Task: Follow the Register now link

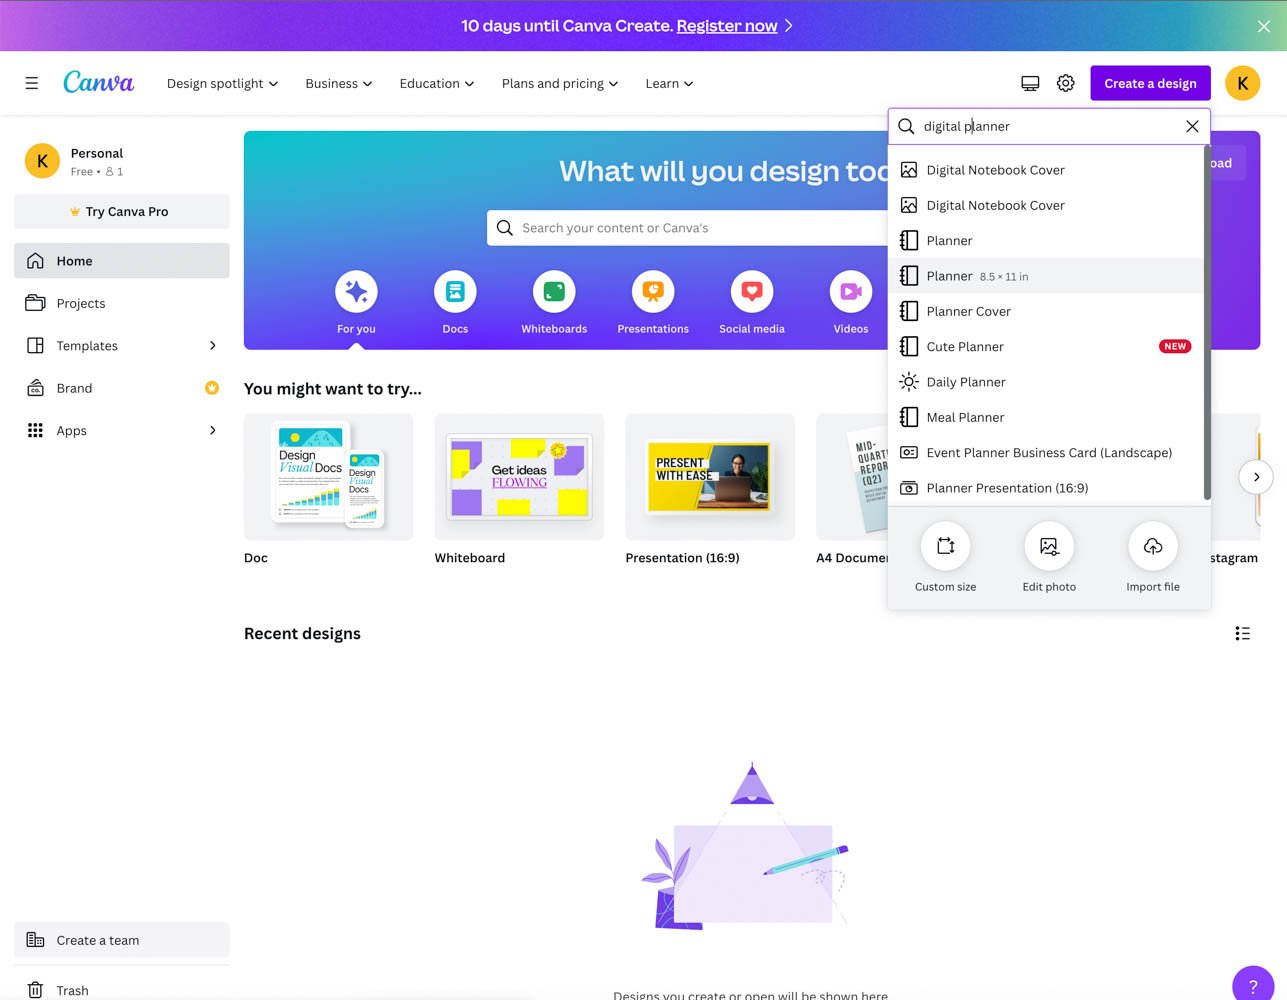Action: (727, 26)
